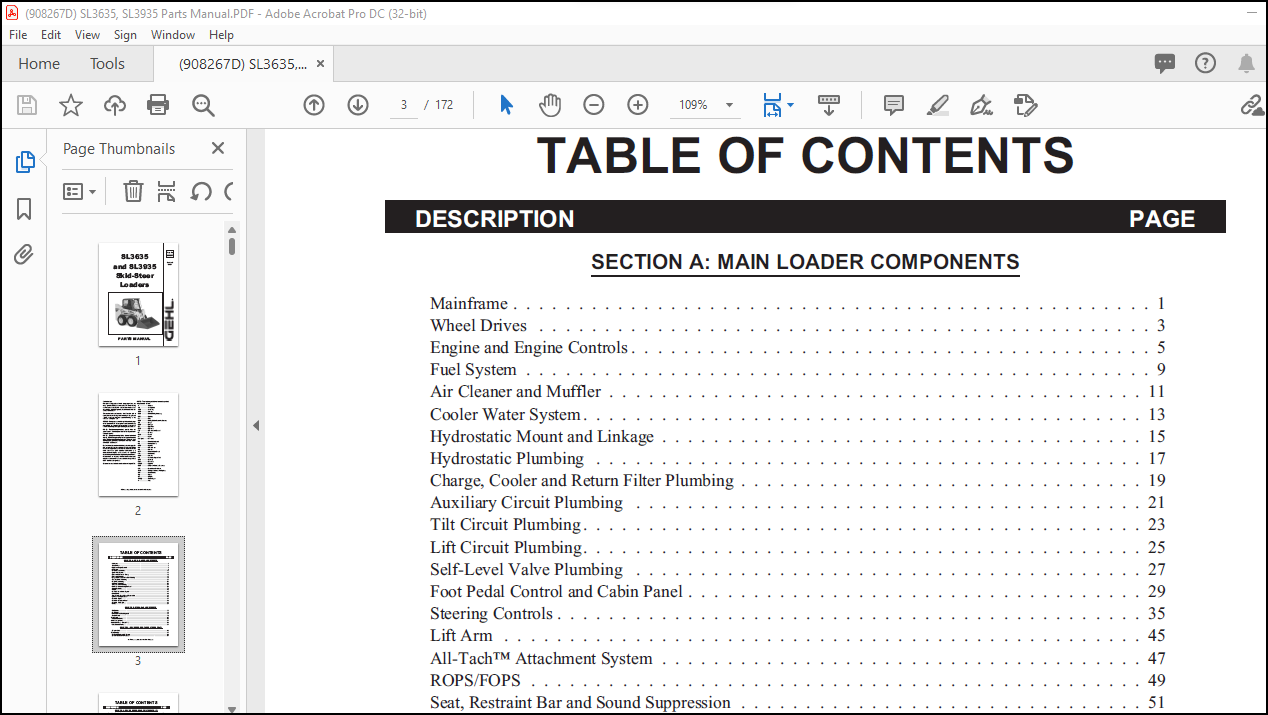
Task: Zoom in with plus button
Action: pos(638,105)
